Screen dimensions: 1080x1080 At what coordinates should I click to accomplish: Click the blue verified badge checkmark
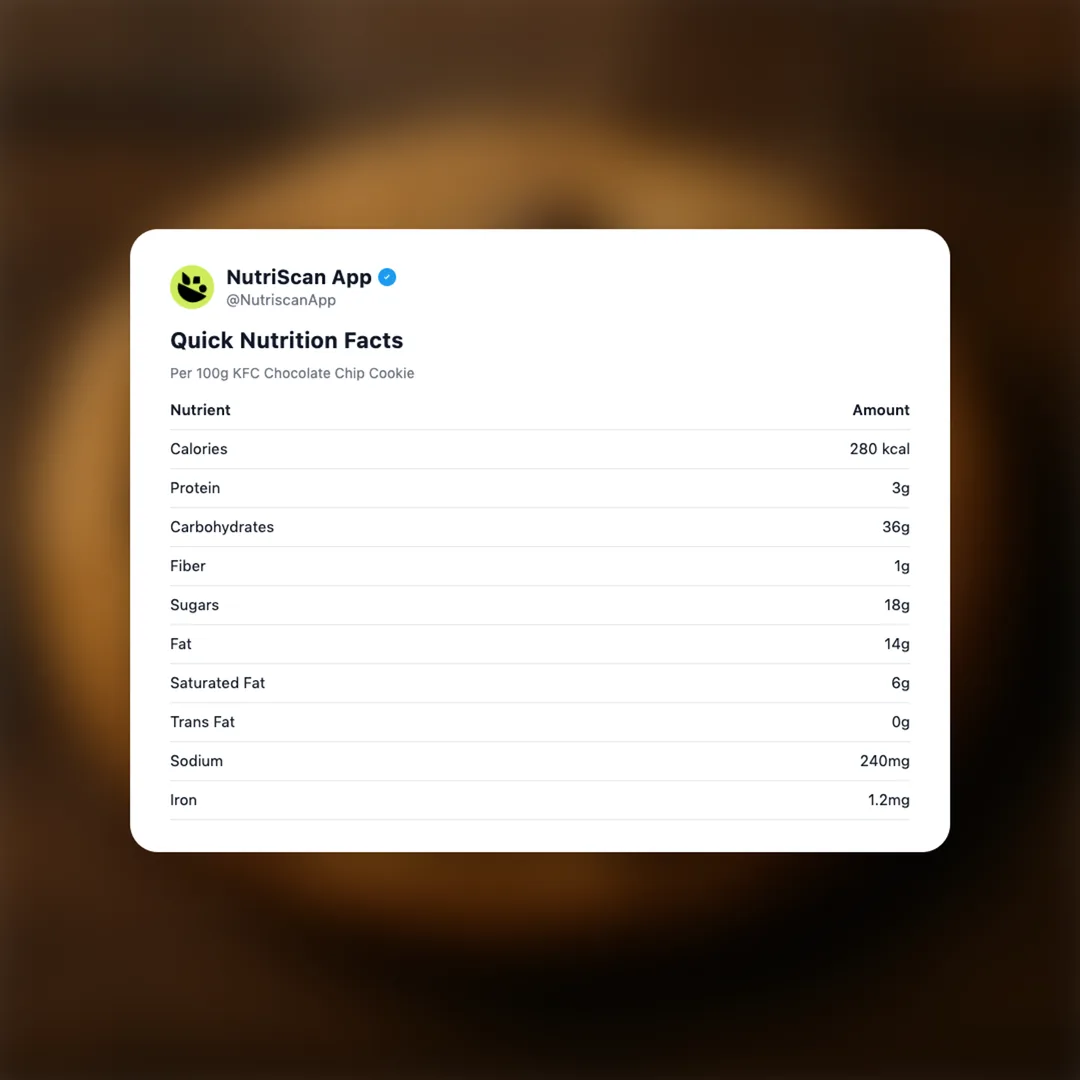(387, 277)
